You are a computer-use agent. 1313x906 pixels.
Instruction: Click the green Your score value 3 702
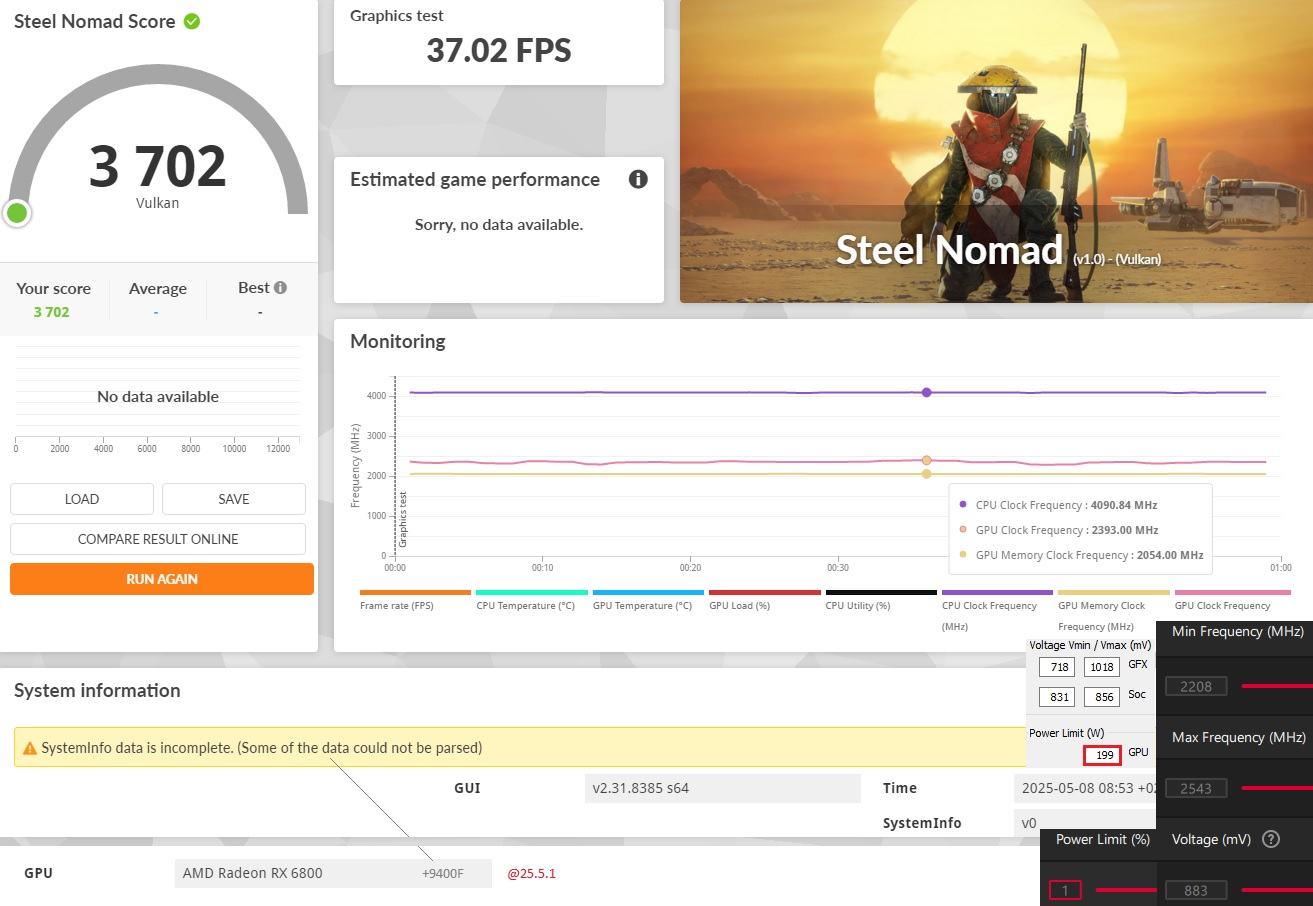(52, 312)
